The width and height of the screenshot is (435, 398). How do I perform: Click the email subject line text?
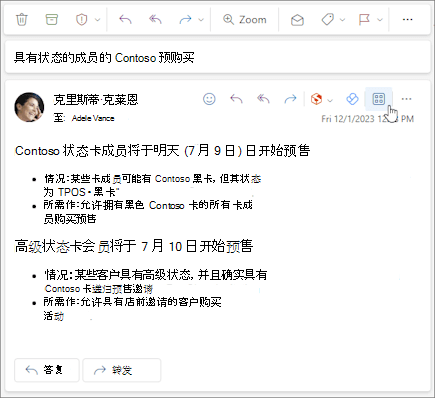click(104, 58)
